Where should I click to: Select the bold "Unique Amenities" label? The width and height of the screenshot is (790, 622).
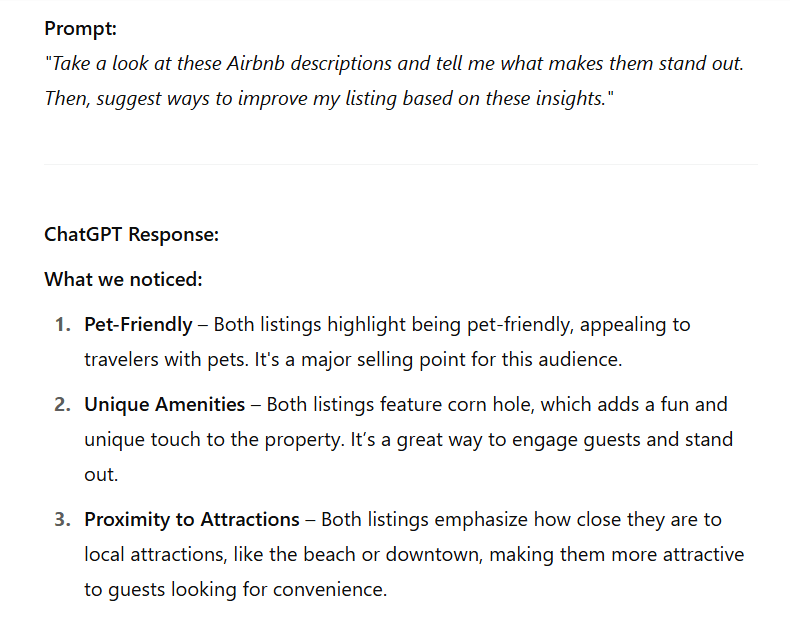165,404
